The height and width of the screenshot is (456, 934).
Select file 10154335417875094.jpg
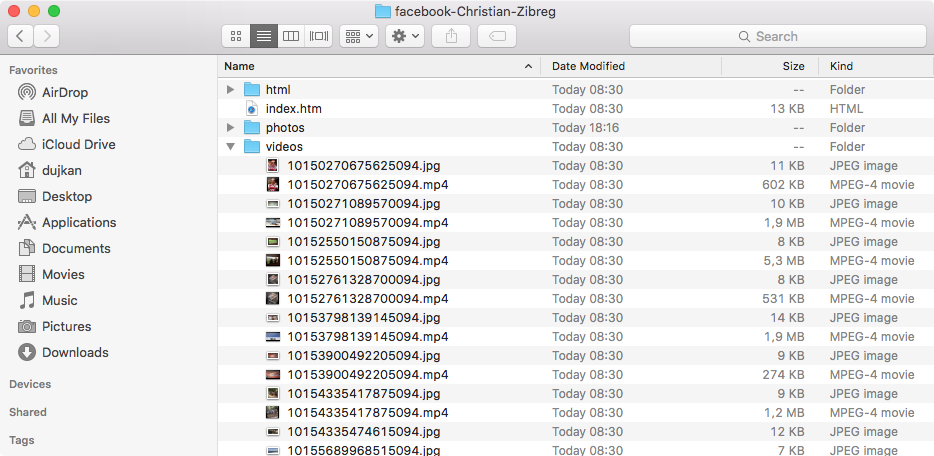pyautogui.click(x=575, y=393)
